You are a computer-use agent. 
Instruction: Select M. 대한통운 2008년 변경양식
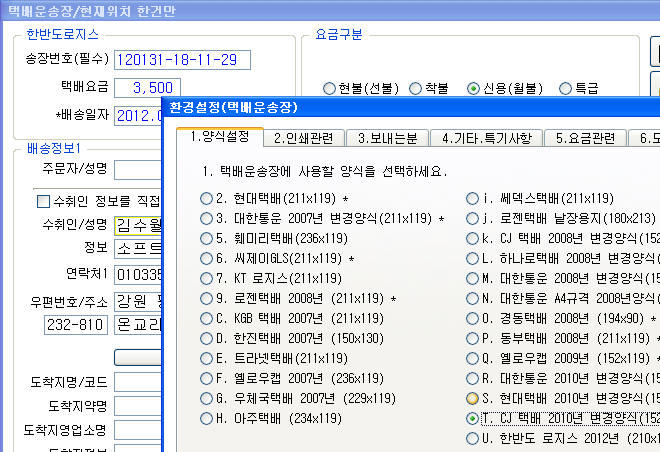coord(472,278)
